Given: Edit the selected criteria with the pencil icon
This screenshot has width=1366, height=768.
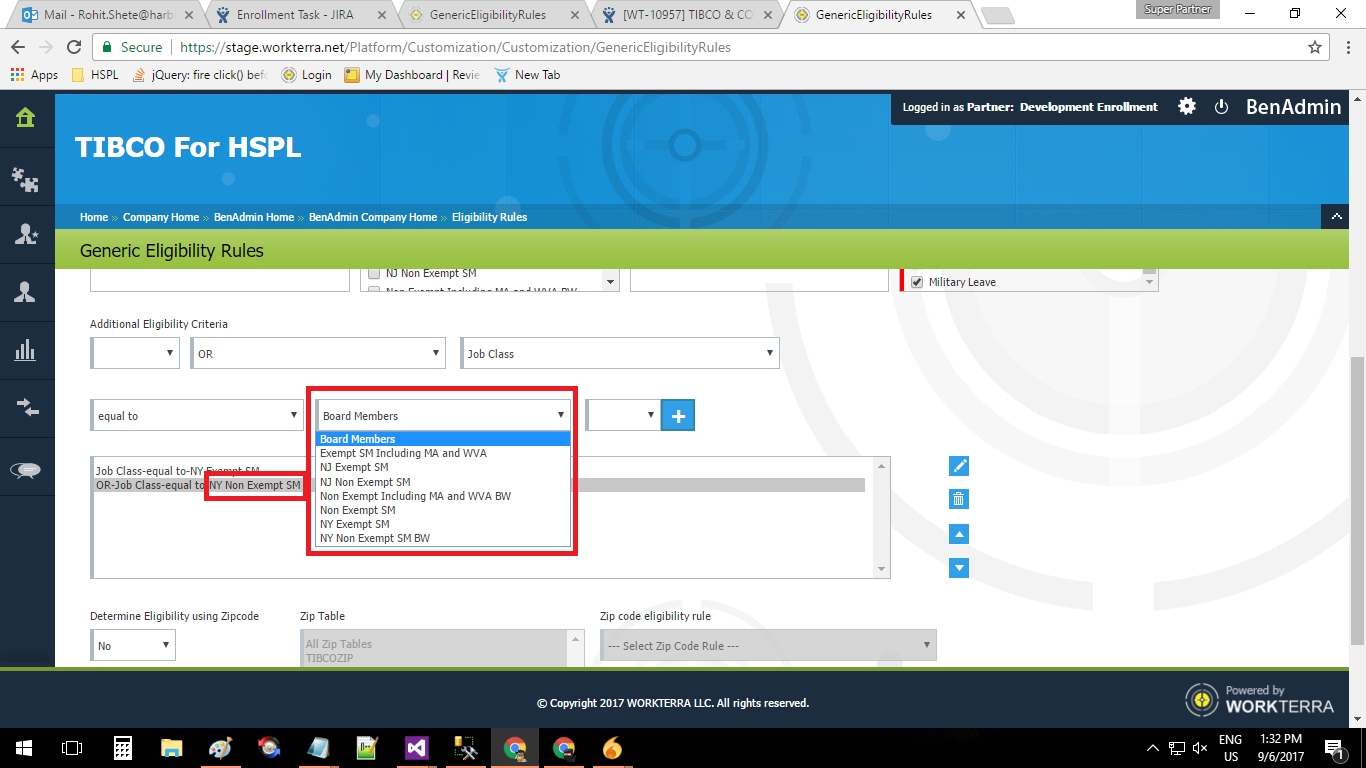Looking at the screenshot, I should 958,466.
